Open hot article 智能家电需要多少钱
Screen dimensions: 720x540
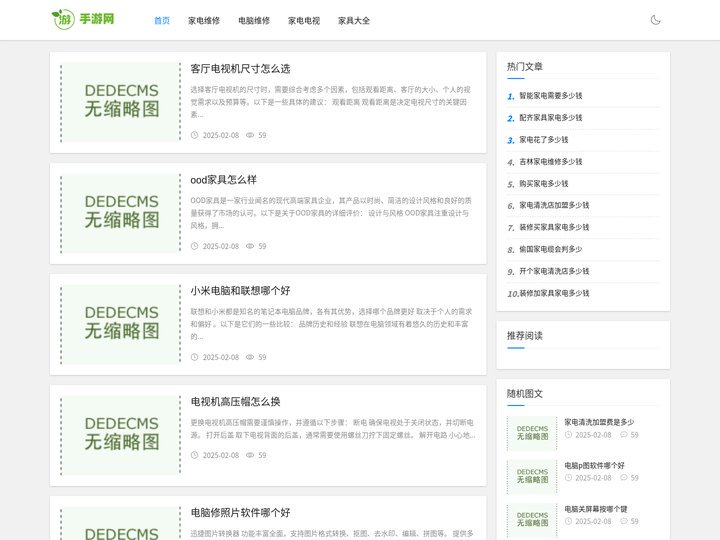tap(551, 96)
